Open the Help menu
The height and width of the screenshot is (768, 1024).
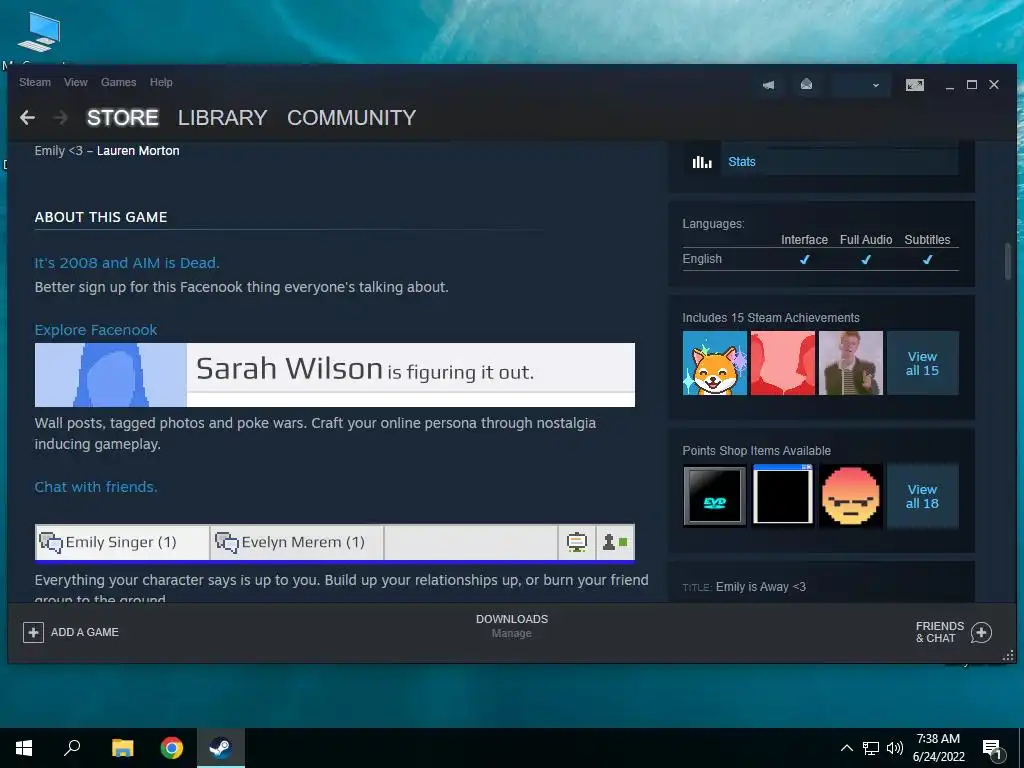(x=161, y=82)
